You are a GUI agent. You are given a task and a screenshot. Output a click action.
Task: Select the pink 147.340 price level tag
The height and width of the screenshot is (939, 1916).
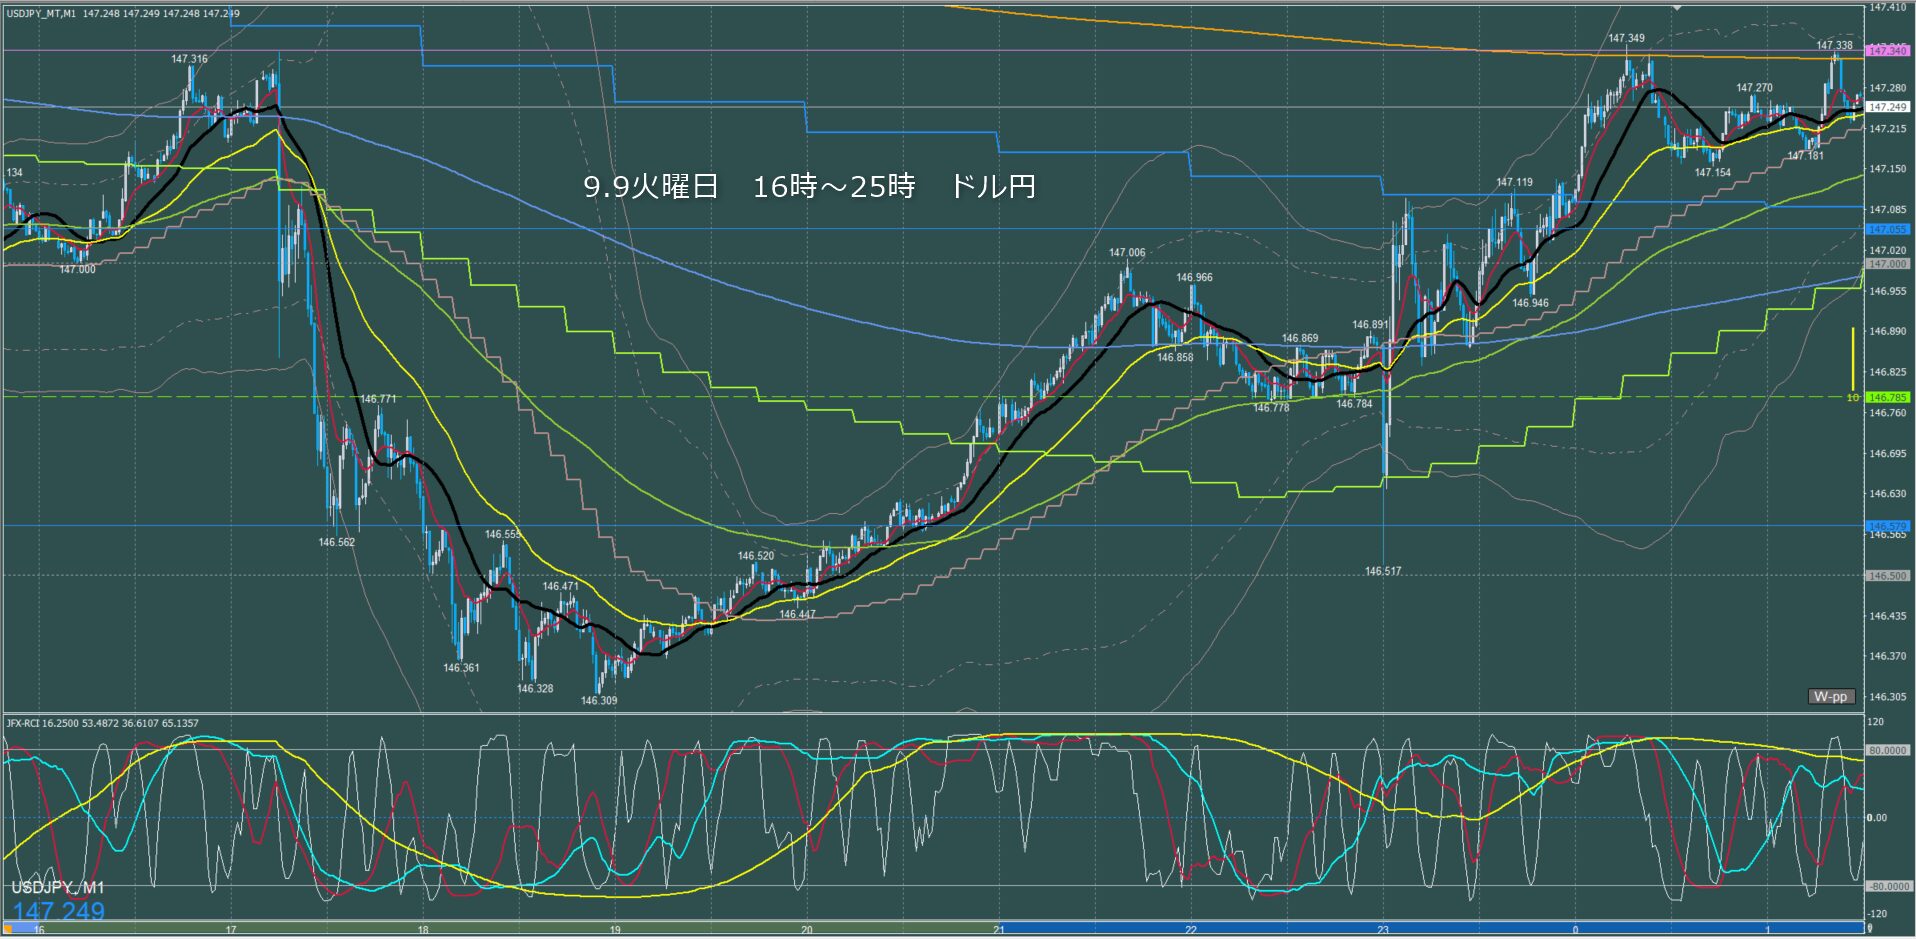pos(1887,51)
